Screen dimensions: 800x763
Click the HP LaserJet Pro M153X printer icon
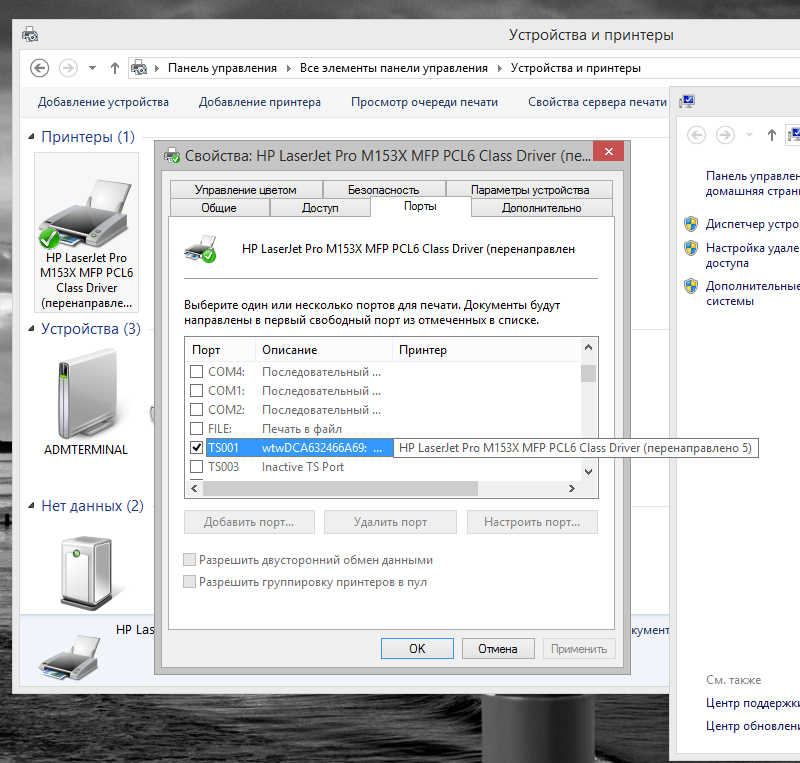(x=86, y=214)
